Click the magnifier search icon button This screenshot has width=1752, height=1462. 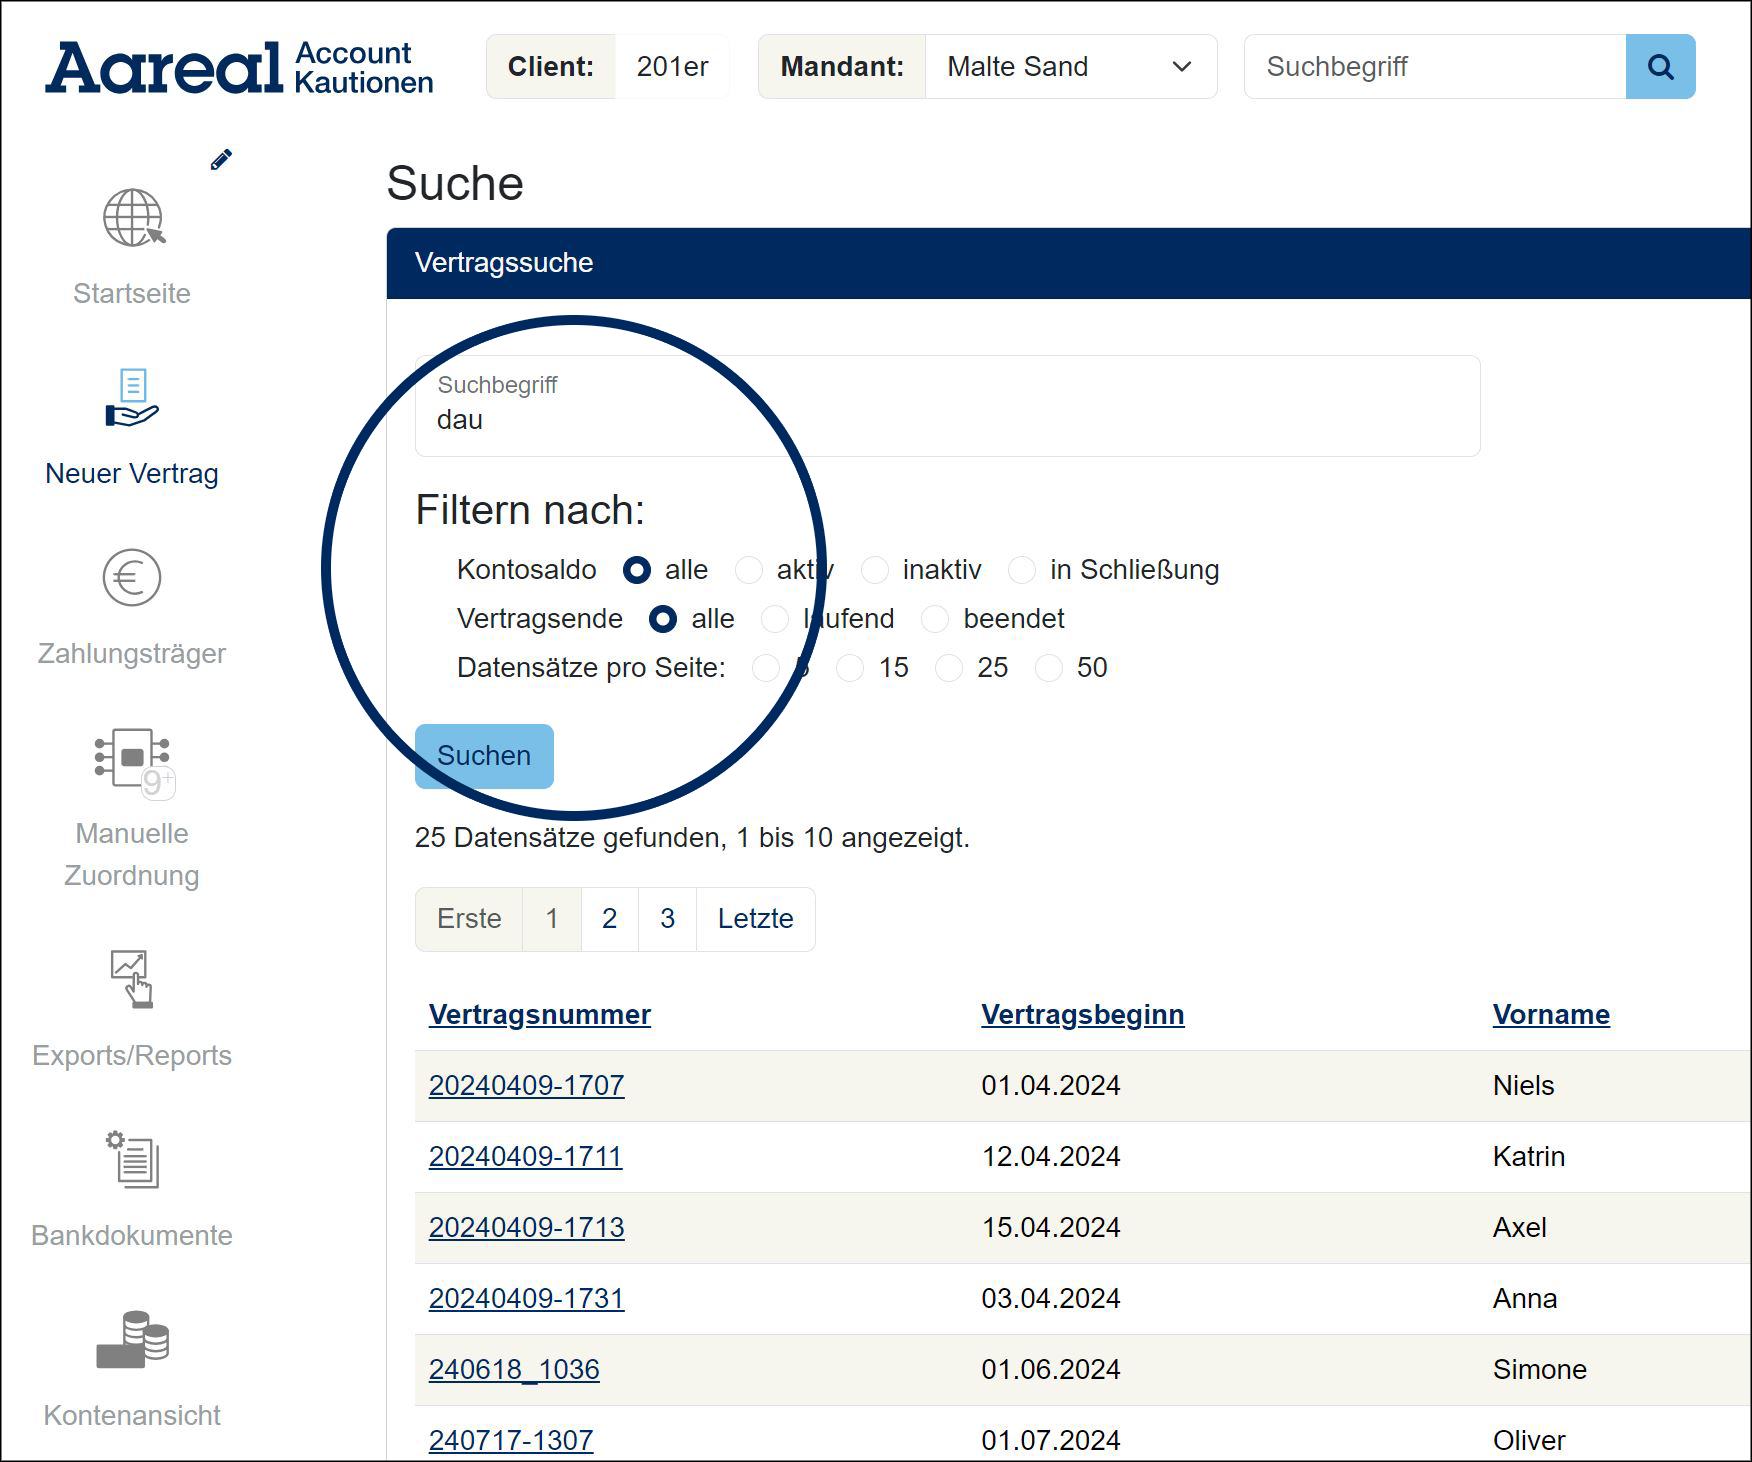point(1660,67)
